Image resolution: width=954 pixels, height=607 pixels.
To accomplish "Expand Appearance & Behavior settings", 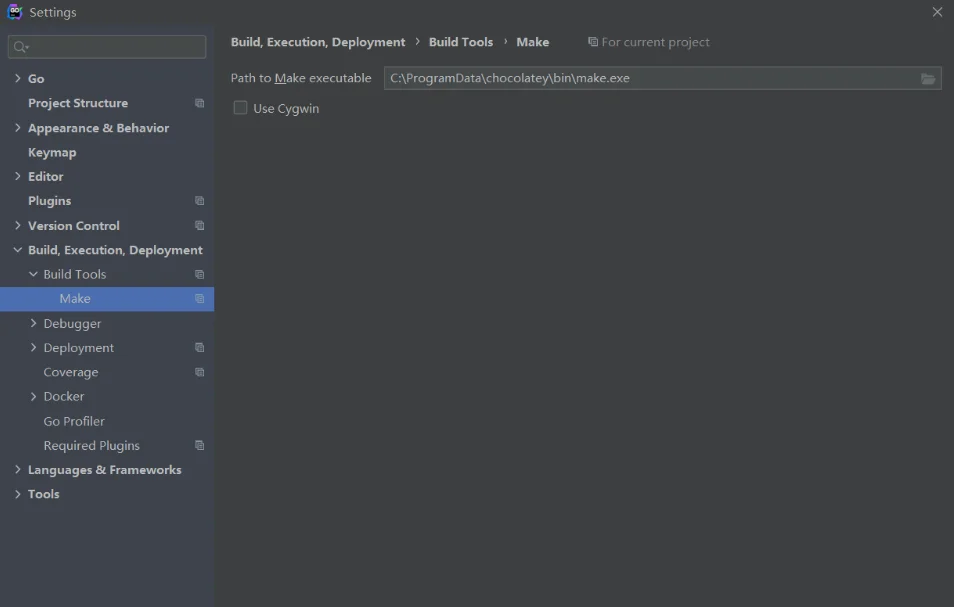I will (17, 128).
